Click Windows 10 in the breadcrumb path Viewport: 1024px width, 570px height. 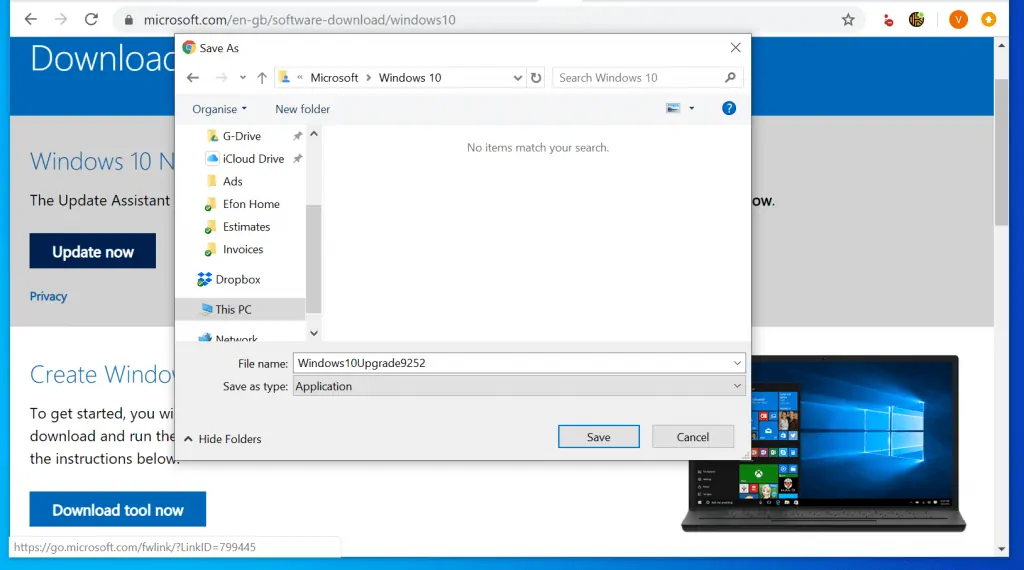410,78
